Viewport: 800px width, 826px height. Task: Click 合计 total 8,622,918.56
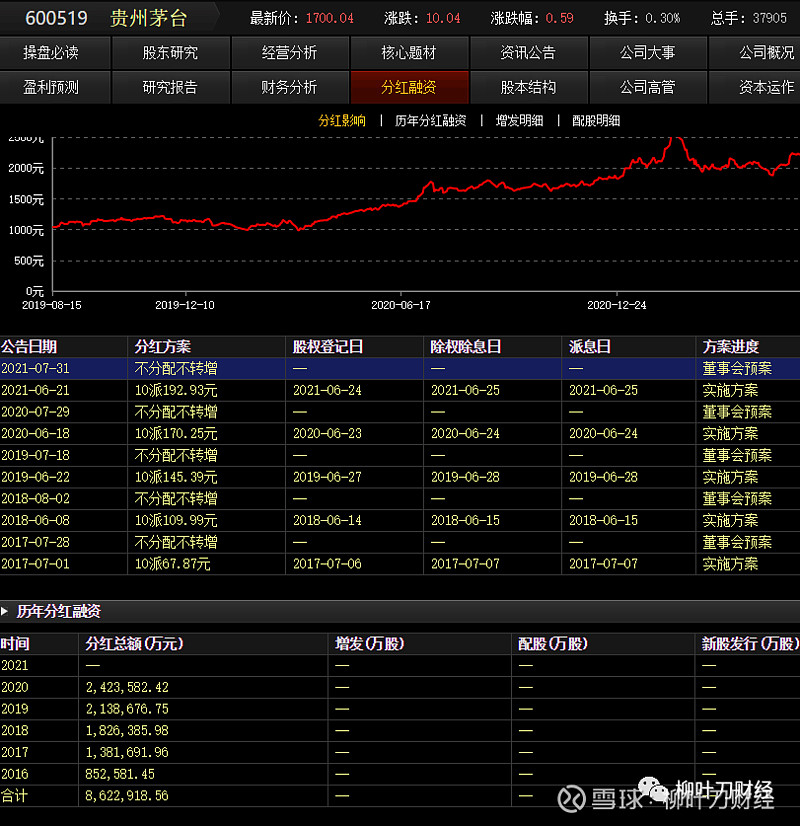pyautogui.click(x=127, y=796)
